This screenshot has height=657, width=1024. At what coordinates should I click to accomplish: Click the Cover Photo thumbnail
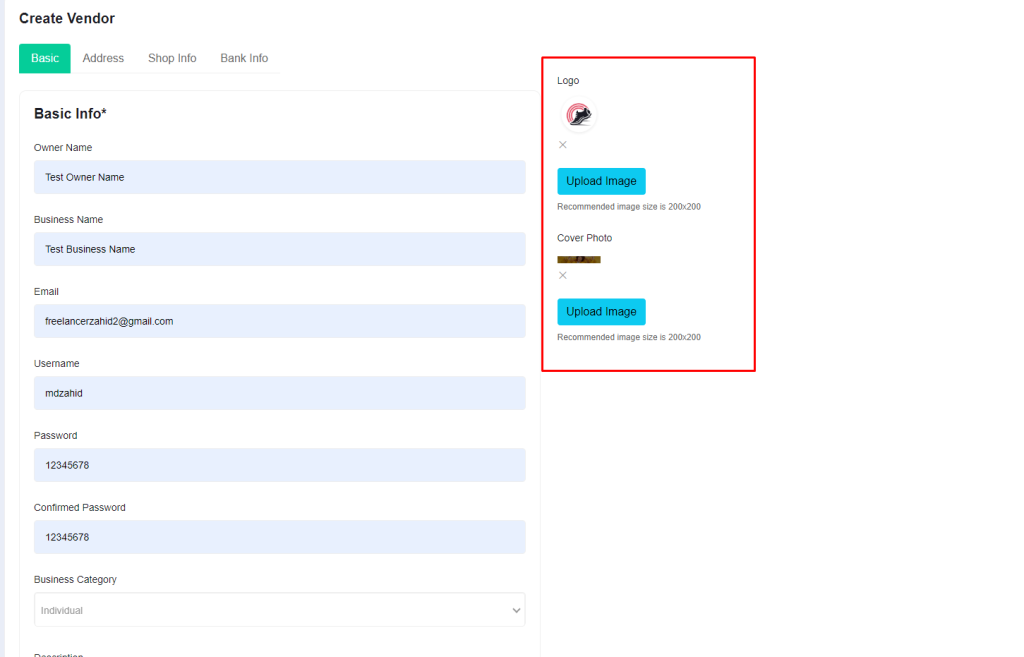click(579, 259)
